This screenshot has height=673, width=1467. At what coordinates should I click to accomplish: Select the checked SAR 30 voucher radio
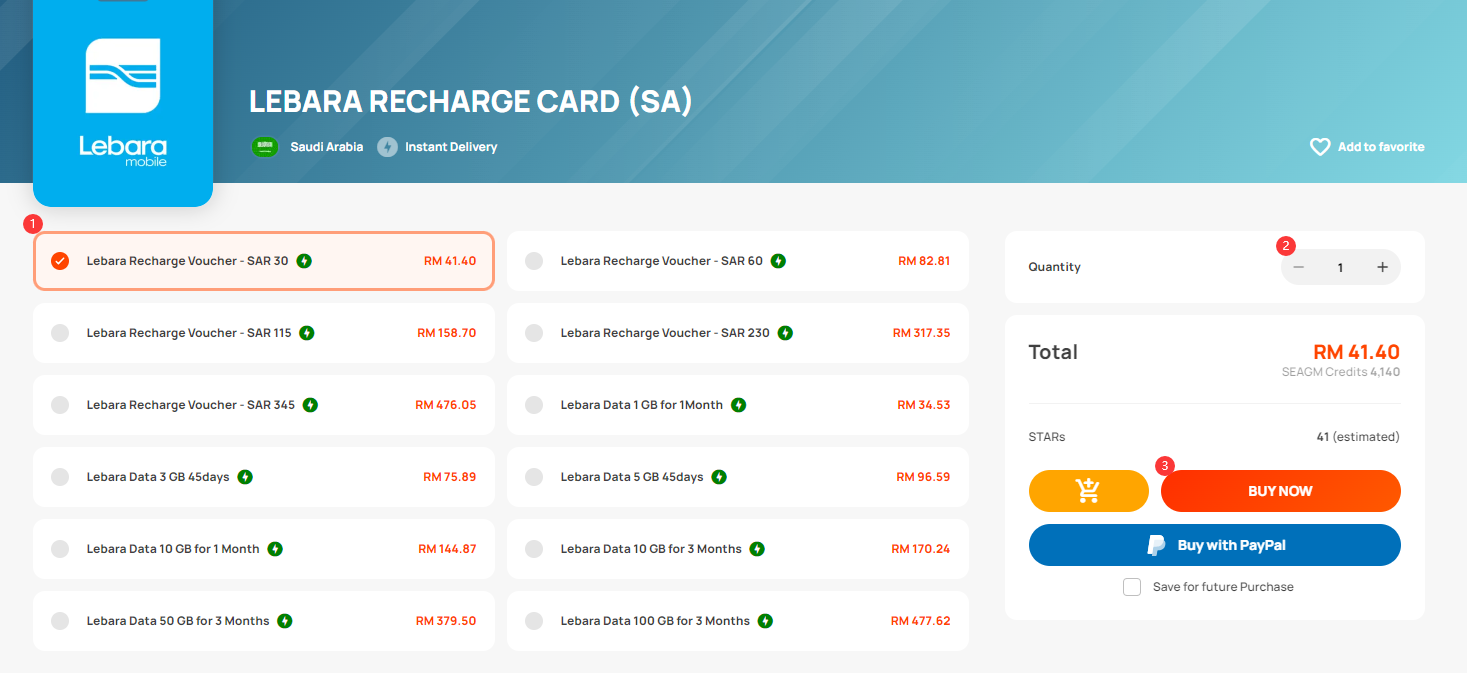pyautogui.click(x=60, y=261)
